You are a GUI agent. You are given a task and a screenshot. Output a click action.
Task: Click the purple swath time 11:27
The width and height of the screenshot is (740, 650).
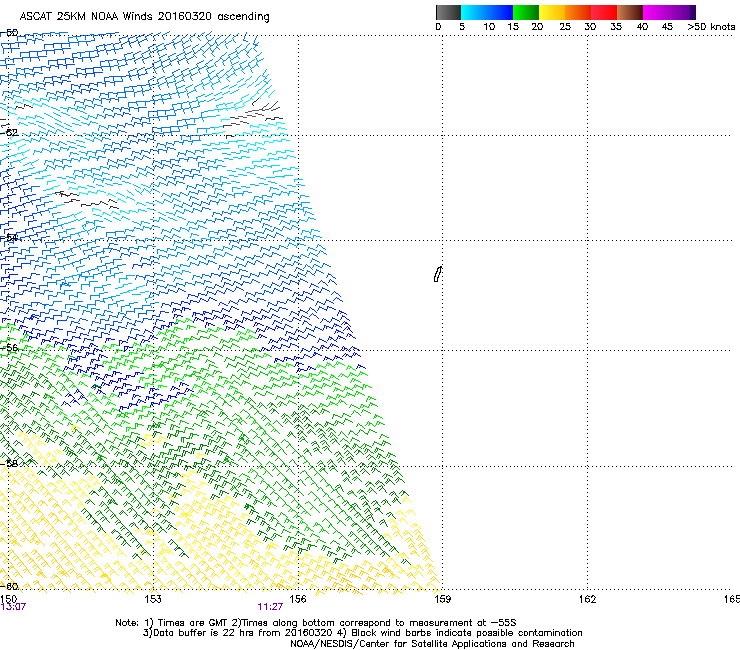tap(270, 607)
